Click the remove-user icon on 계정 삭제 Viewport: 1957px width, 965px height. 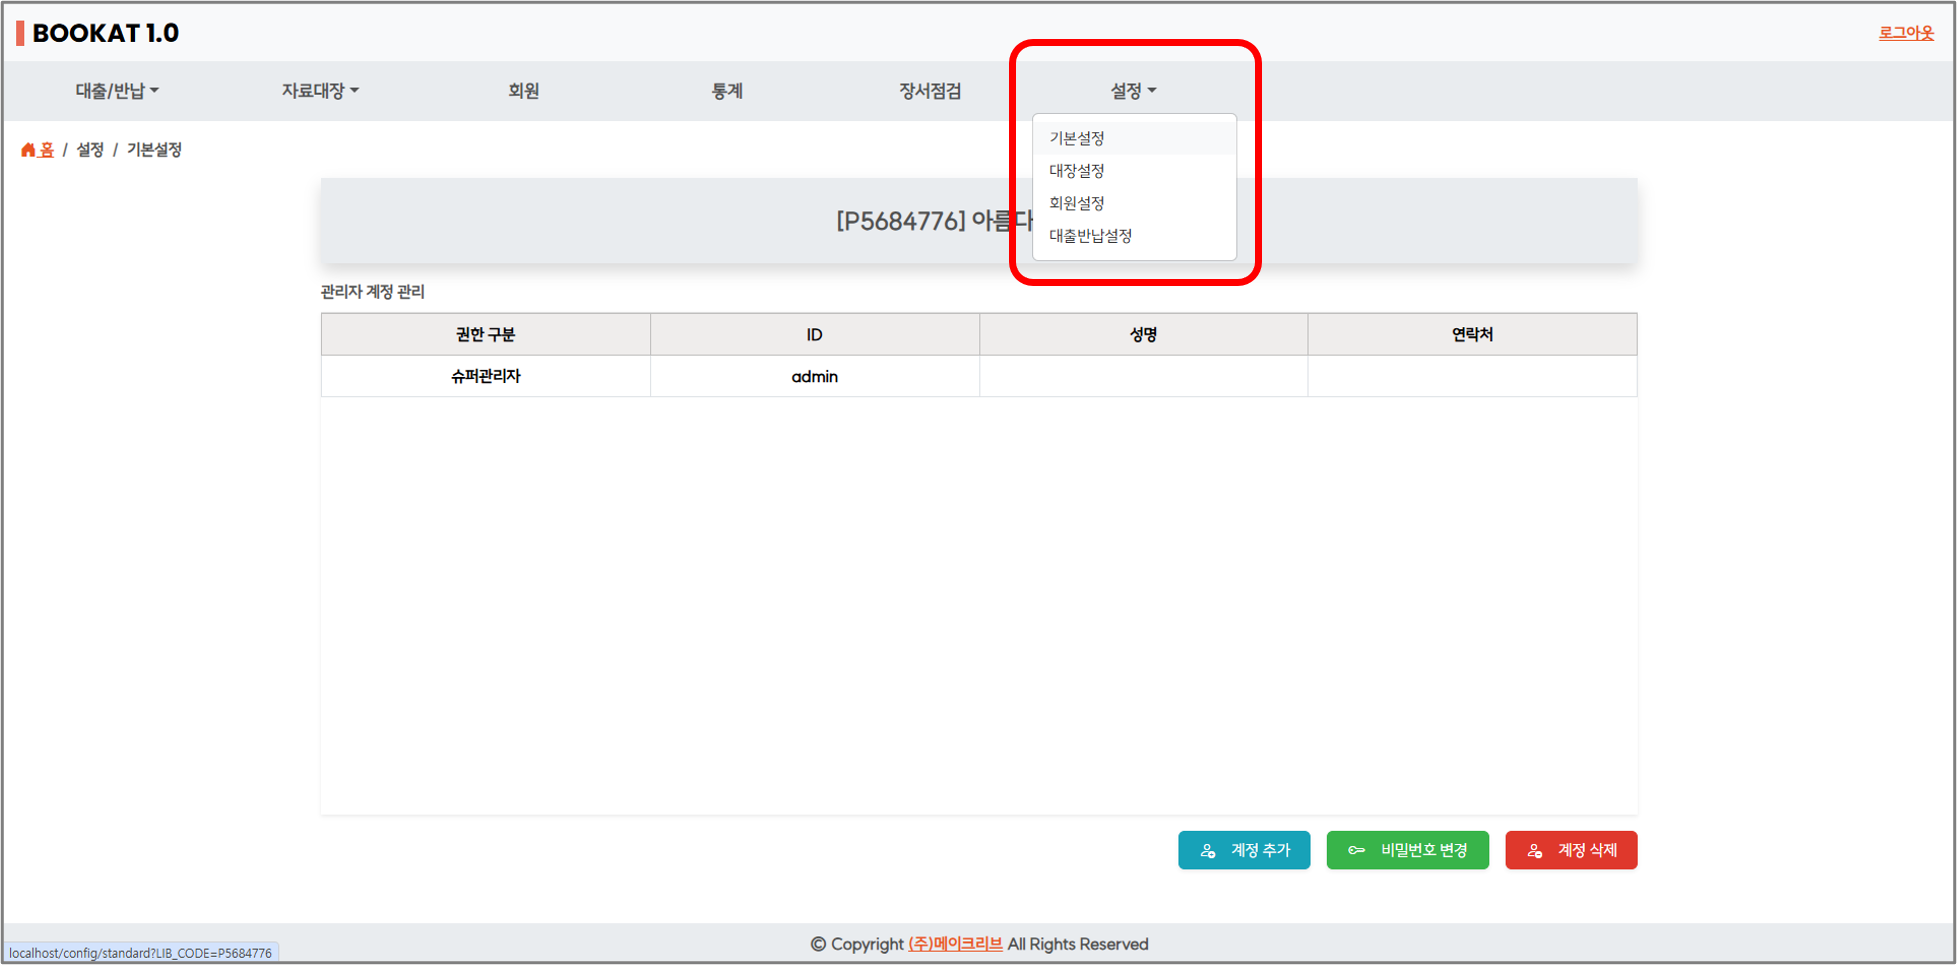pos(1535,851)
